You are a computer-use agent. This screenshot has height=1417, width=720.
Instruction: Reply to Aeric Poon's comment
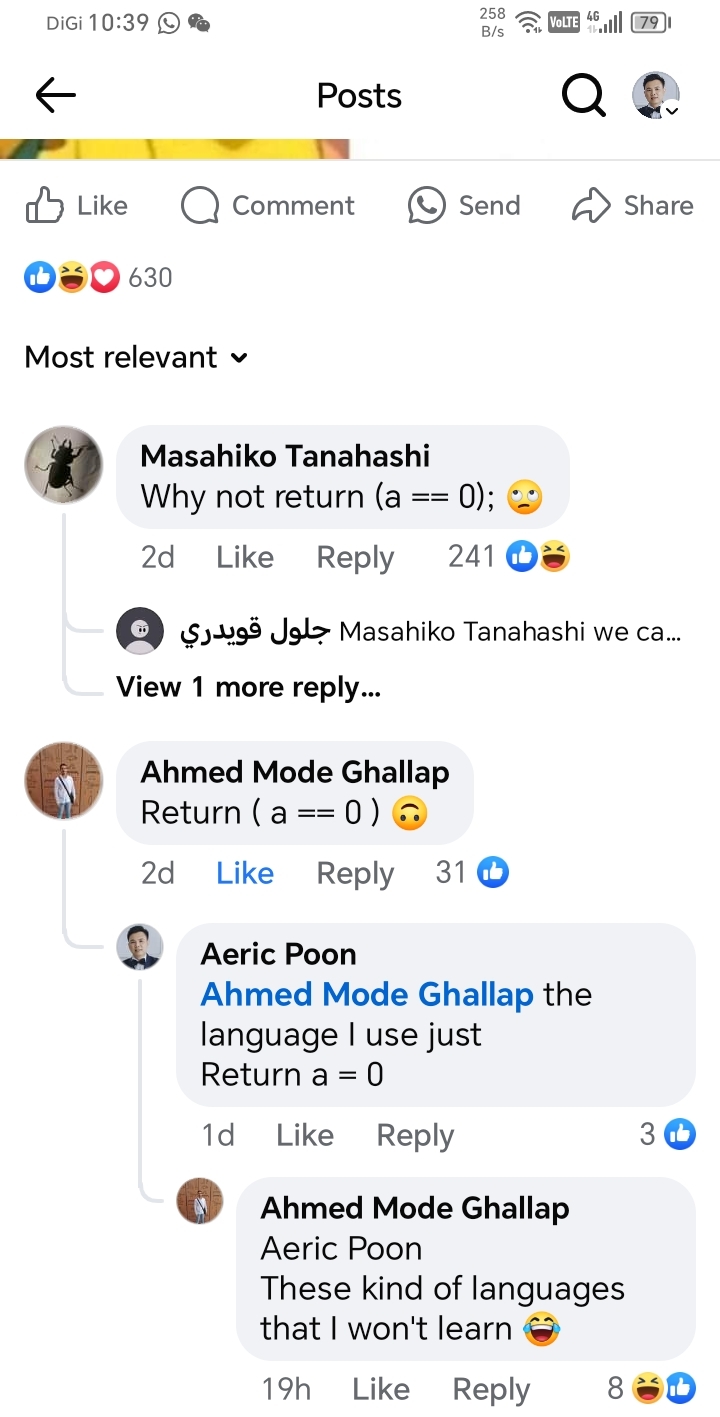[415, 1134]
